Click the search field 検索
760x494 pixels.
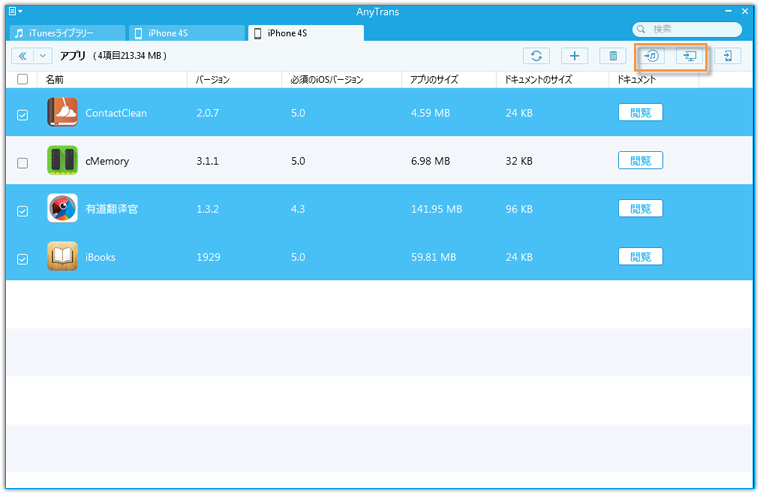[x=687, y=29]
